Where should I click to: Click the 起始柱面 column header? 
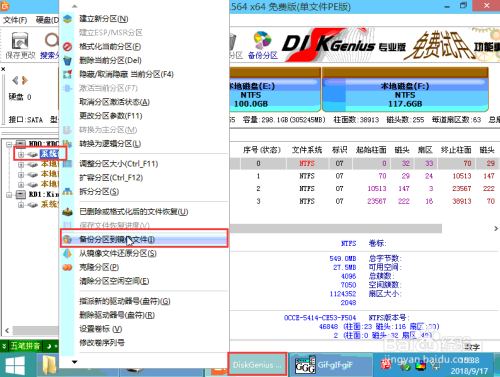tap(371, 150)
